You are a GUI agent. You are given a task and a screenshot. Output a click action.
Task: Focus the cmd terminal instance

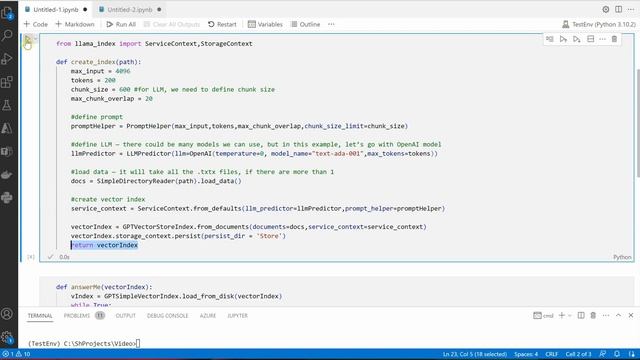coord(543,316)
